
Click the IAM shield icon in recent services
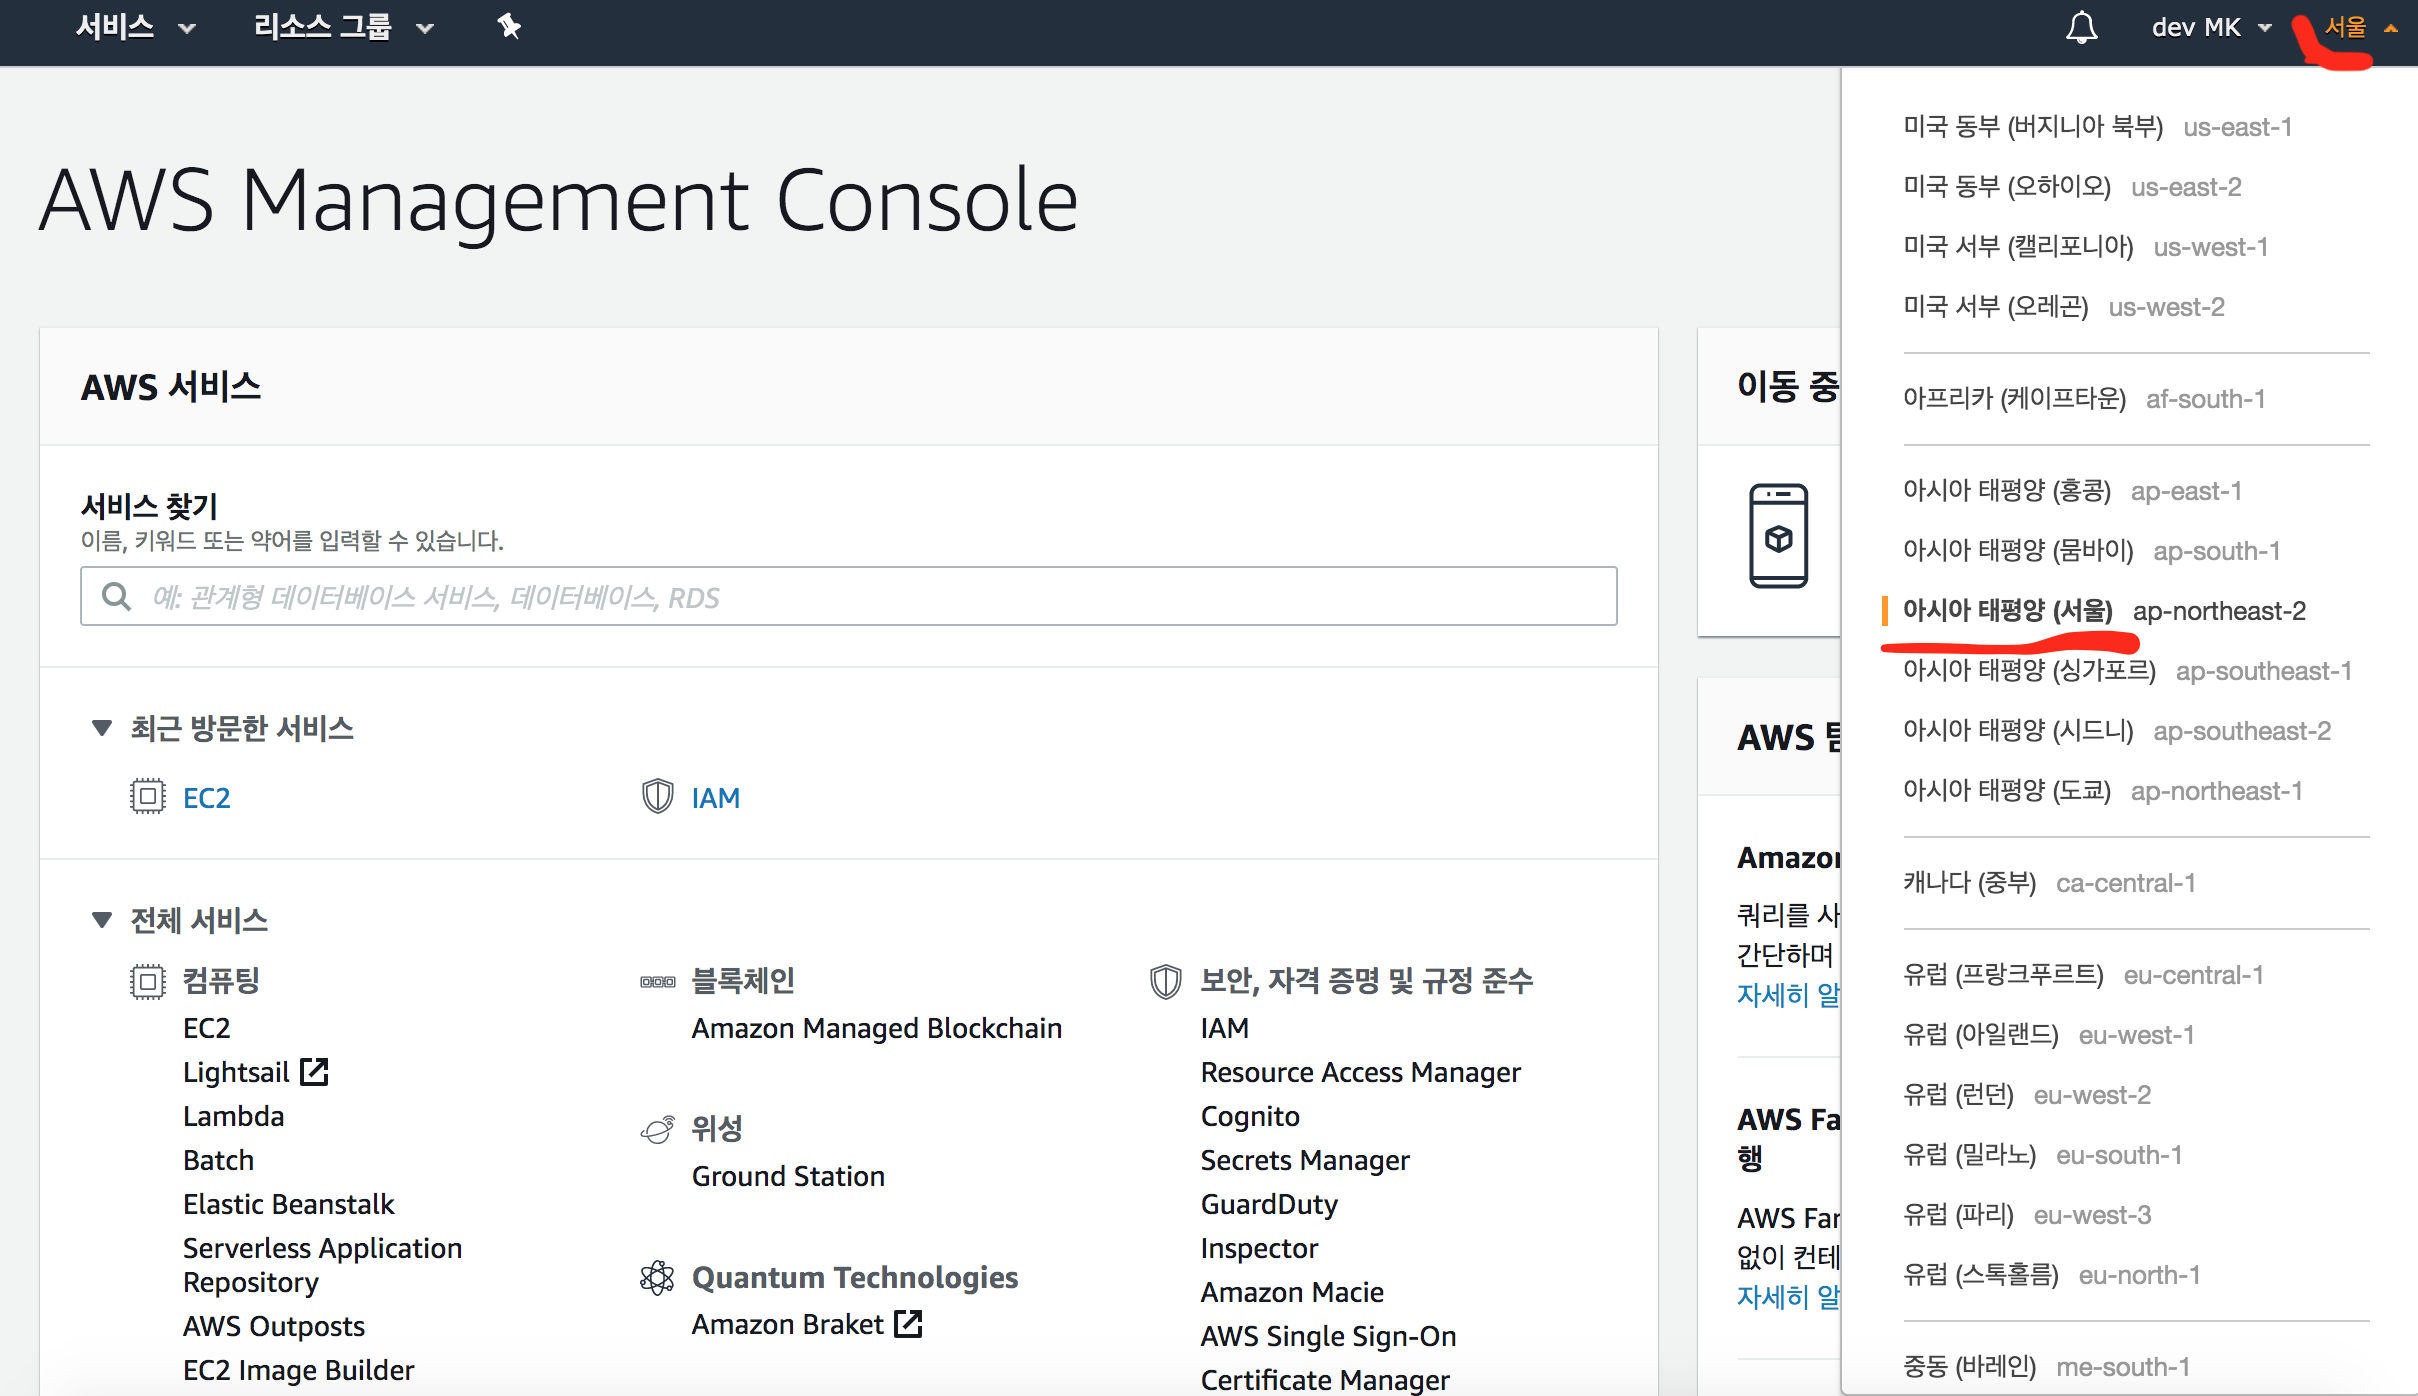(x=657, y=797)
